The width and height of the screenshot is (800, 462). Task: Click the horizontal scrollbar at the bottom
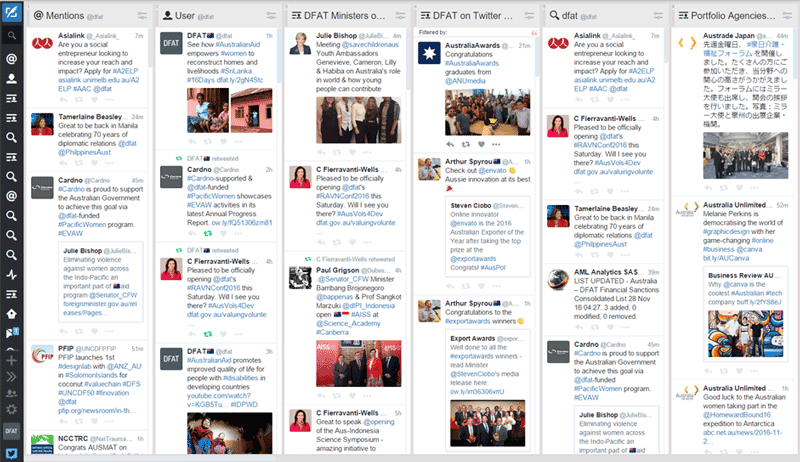(x=151, y=458)
